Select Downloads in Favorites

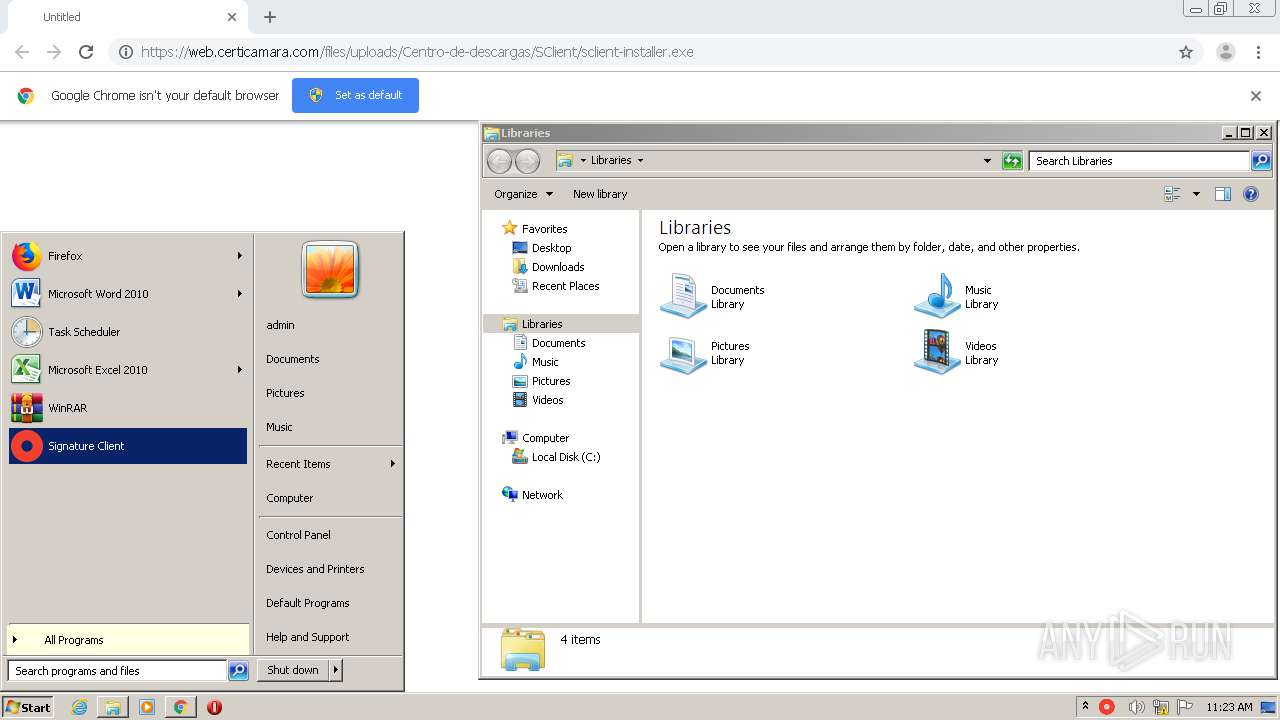tap(558, 267)
